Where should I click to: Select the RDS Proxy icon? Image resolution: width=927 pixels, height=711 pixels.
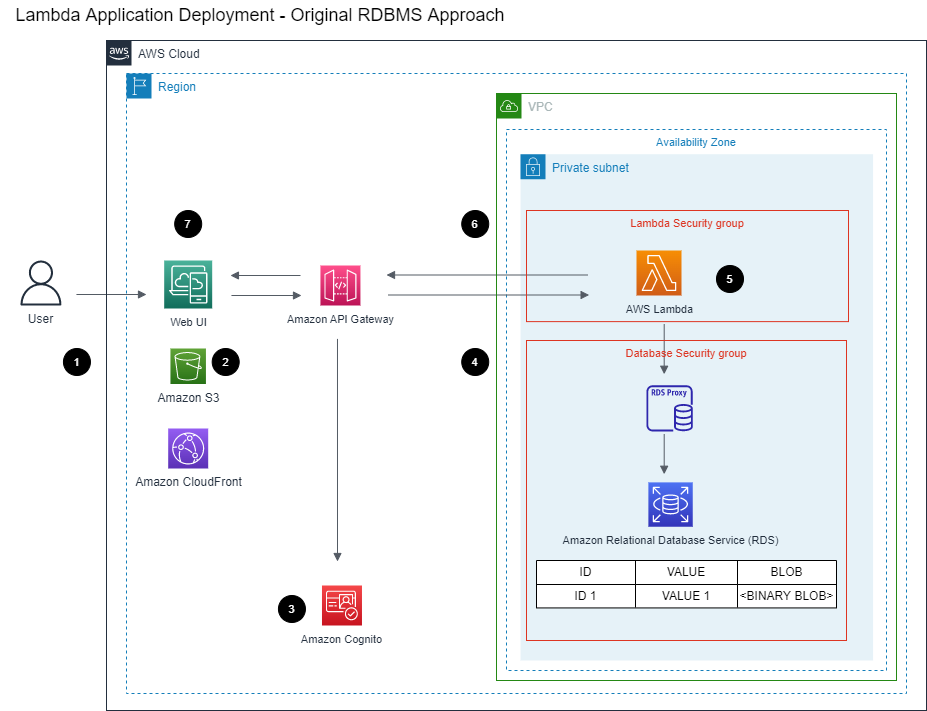point(669,408)
